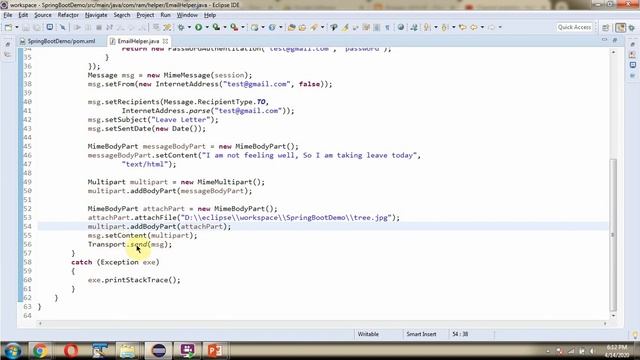The image size is (640, 360).
Task: Click the Open Type folder icon
Action: pyautogui.click(x=291, y=27)
